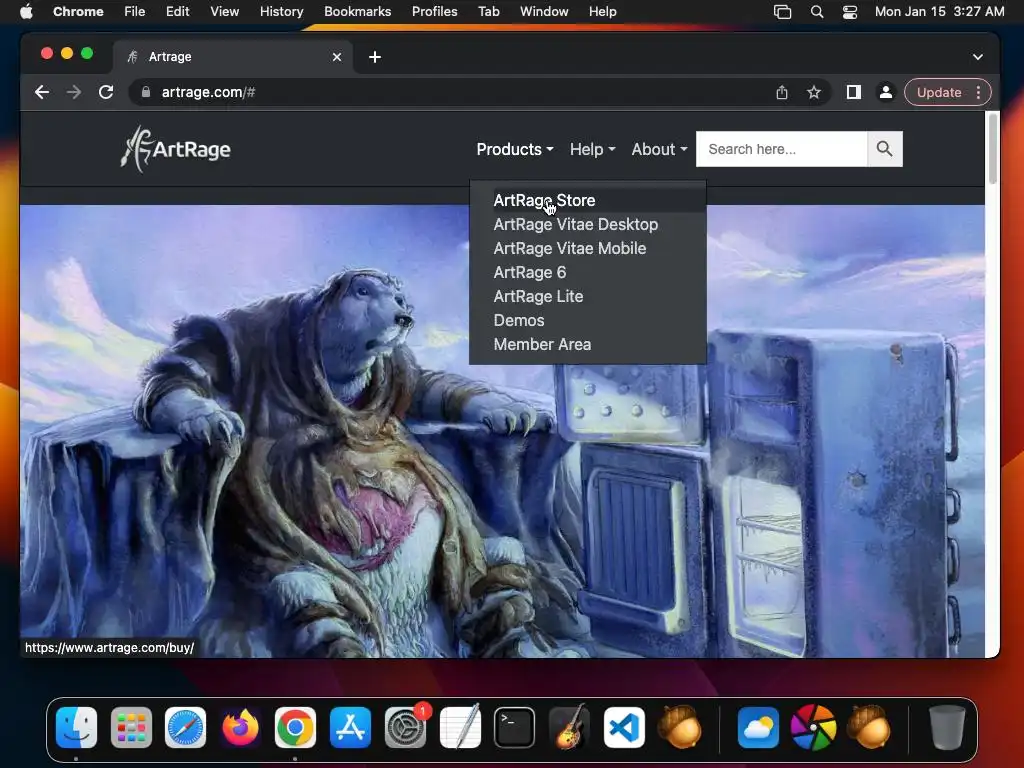Collapse the Products dropdown menu
Screen dimensions: 1024x768
click(515, 149)
